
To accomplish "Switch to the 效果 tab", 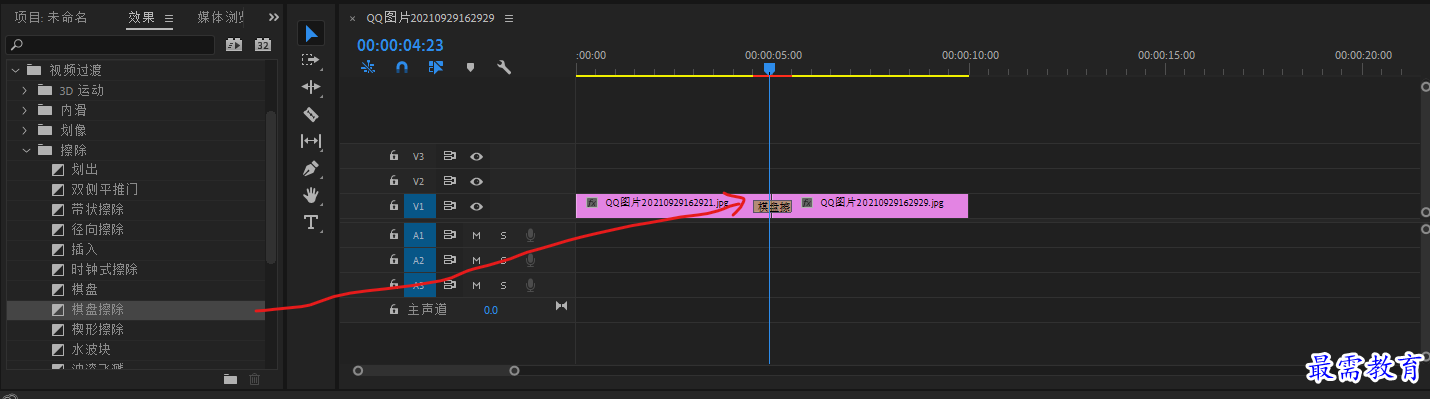I will [142, 18].
